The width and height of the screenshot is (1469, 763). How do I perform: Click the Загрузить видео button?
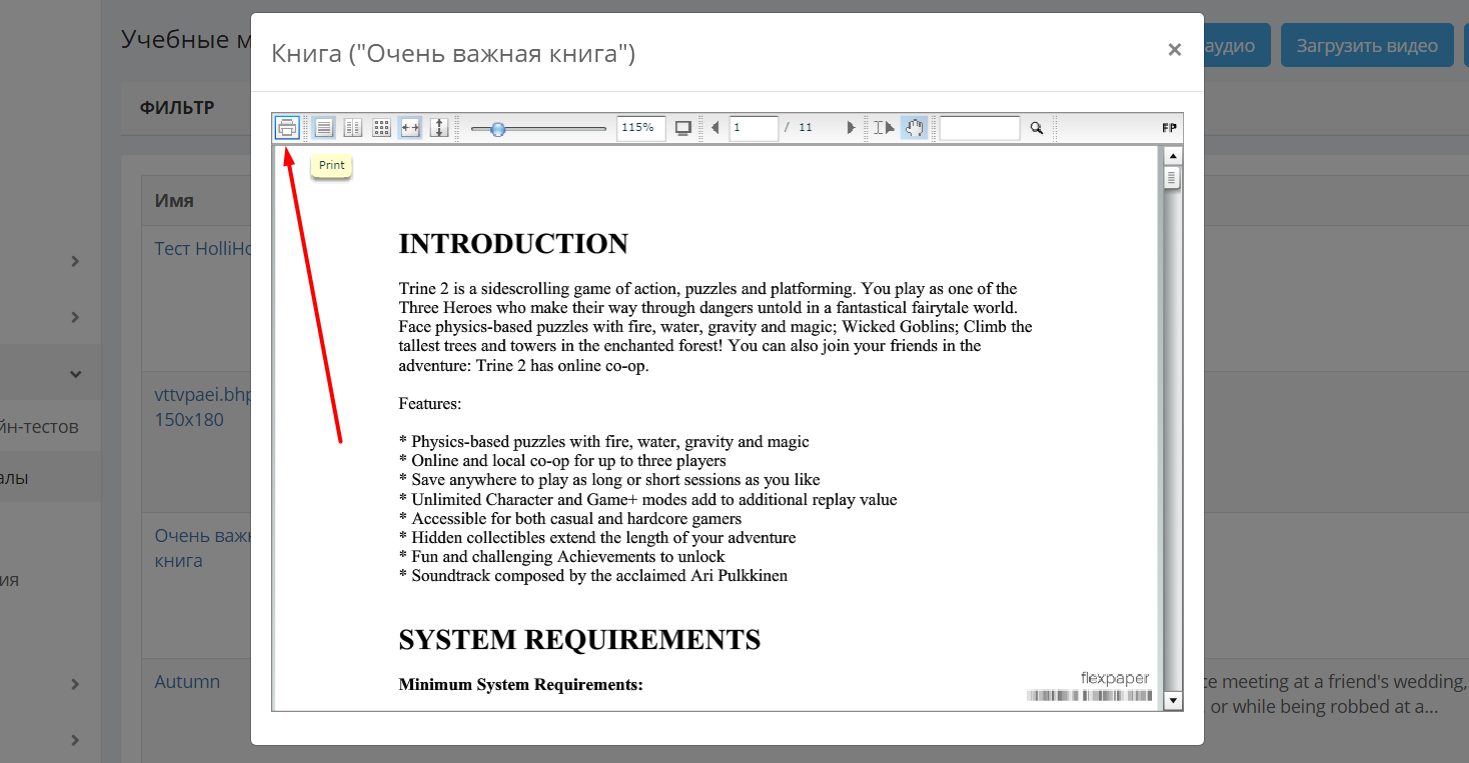coord(1367,46)
